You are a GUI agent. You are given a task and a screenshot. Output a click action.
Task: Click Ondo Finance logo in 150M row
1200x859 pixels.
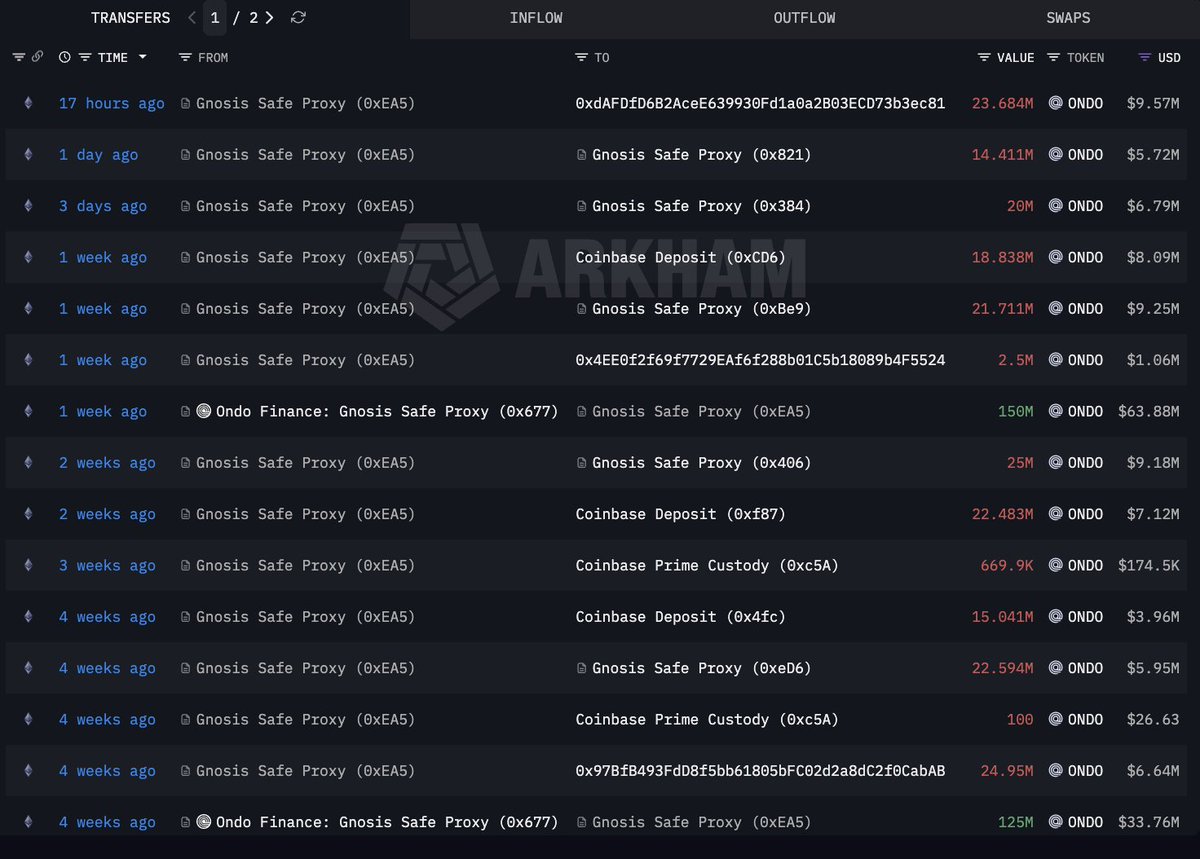point(204,411)
